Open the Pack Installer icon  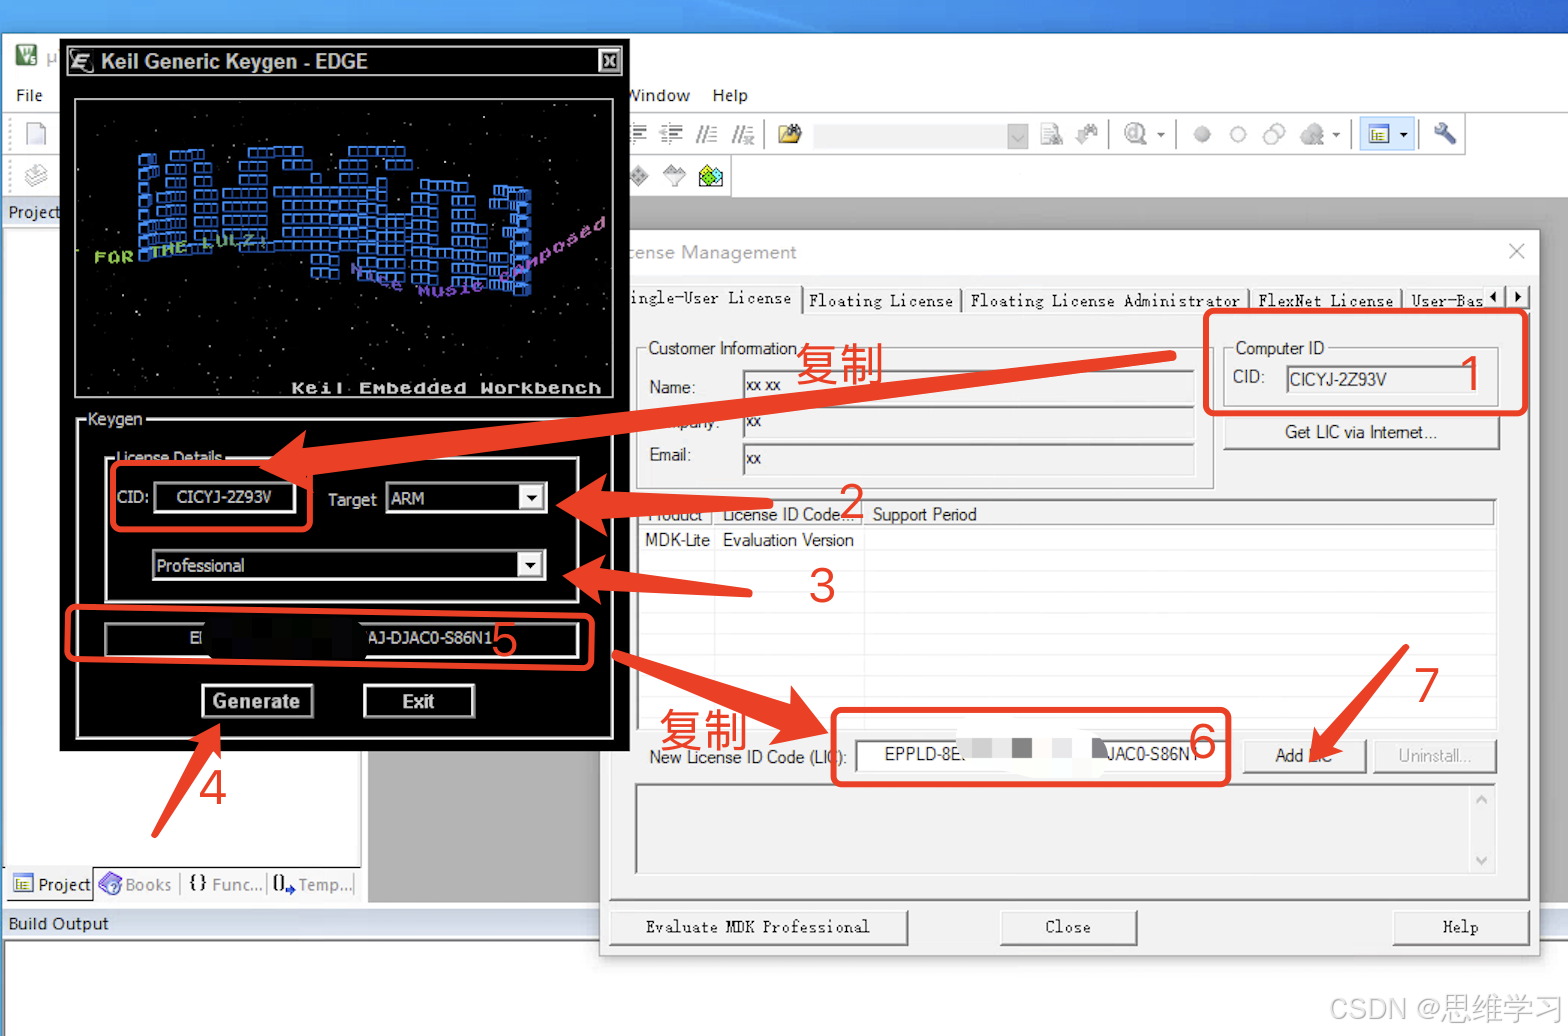pyautogui.click(x=711, y=177)
